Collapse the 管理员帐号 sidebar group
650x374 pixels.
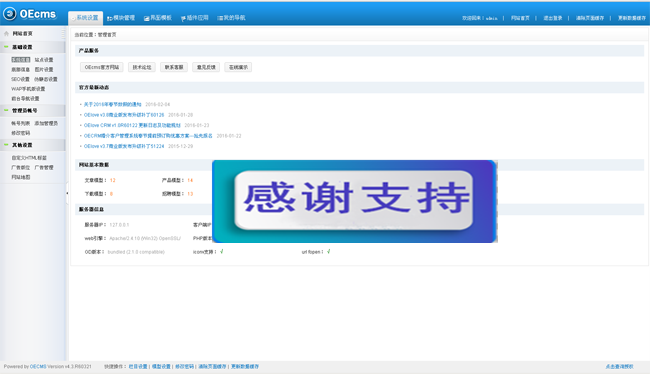coord(6,110)
